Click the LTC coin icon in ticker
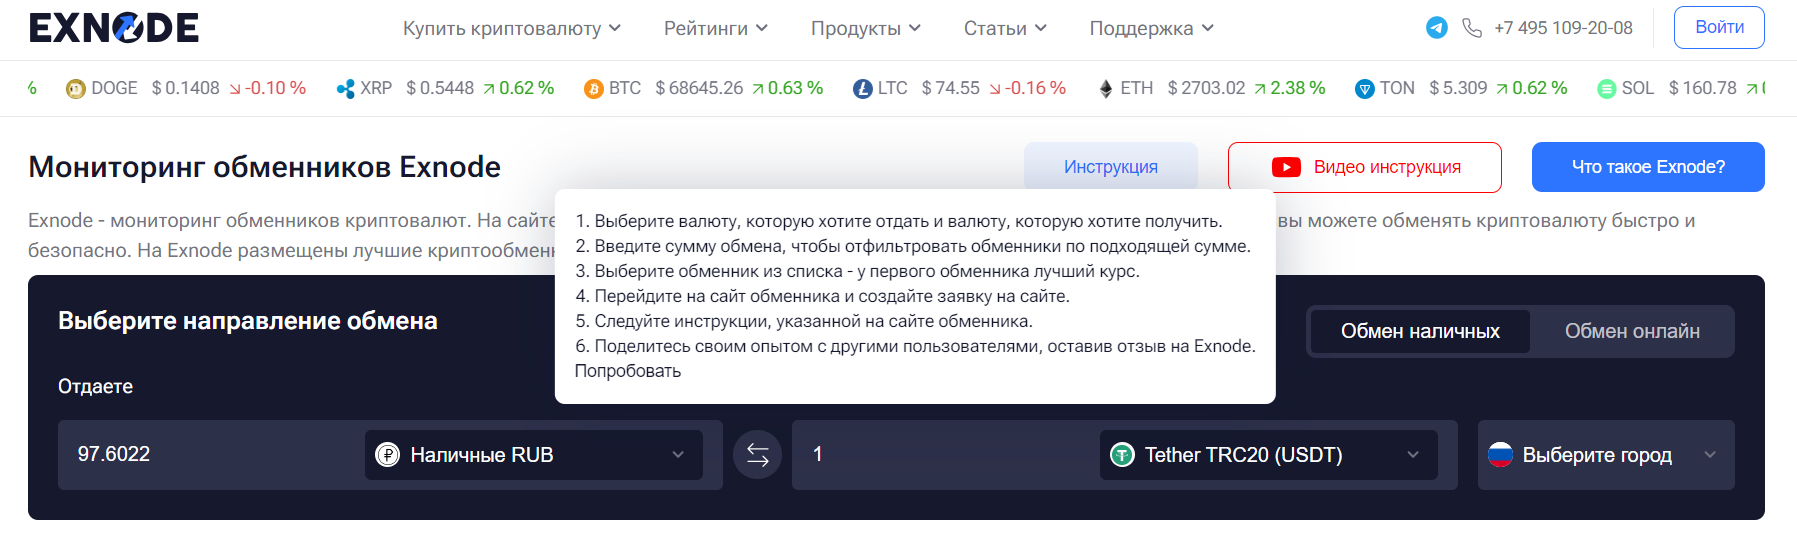 pyautogui.click(x=863, y=89)
